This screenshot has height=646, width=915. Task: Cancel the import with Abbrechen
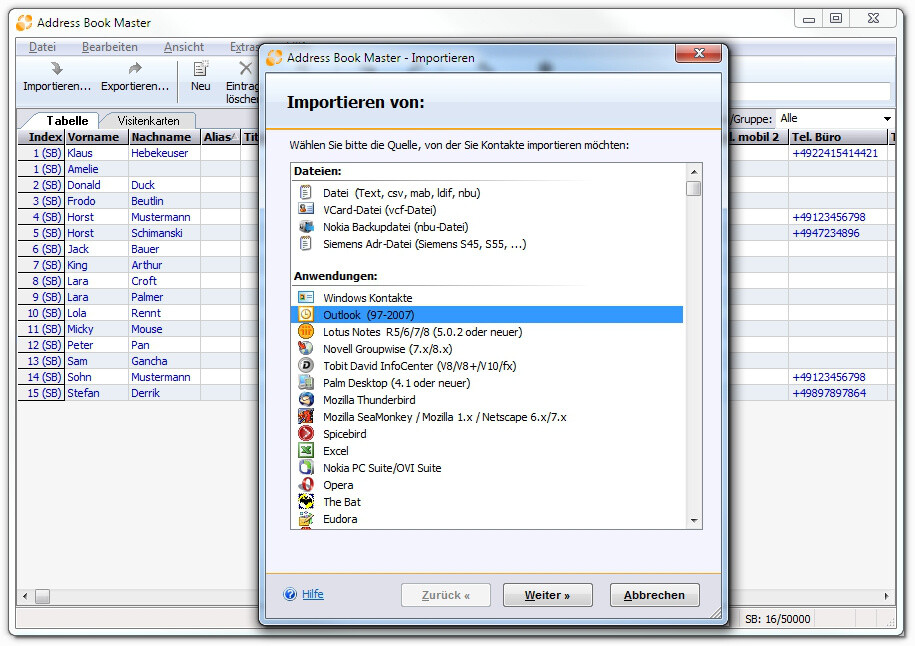654,594
